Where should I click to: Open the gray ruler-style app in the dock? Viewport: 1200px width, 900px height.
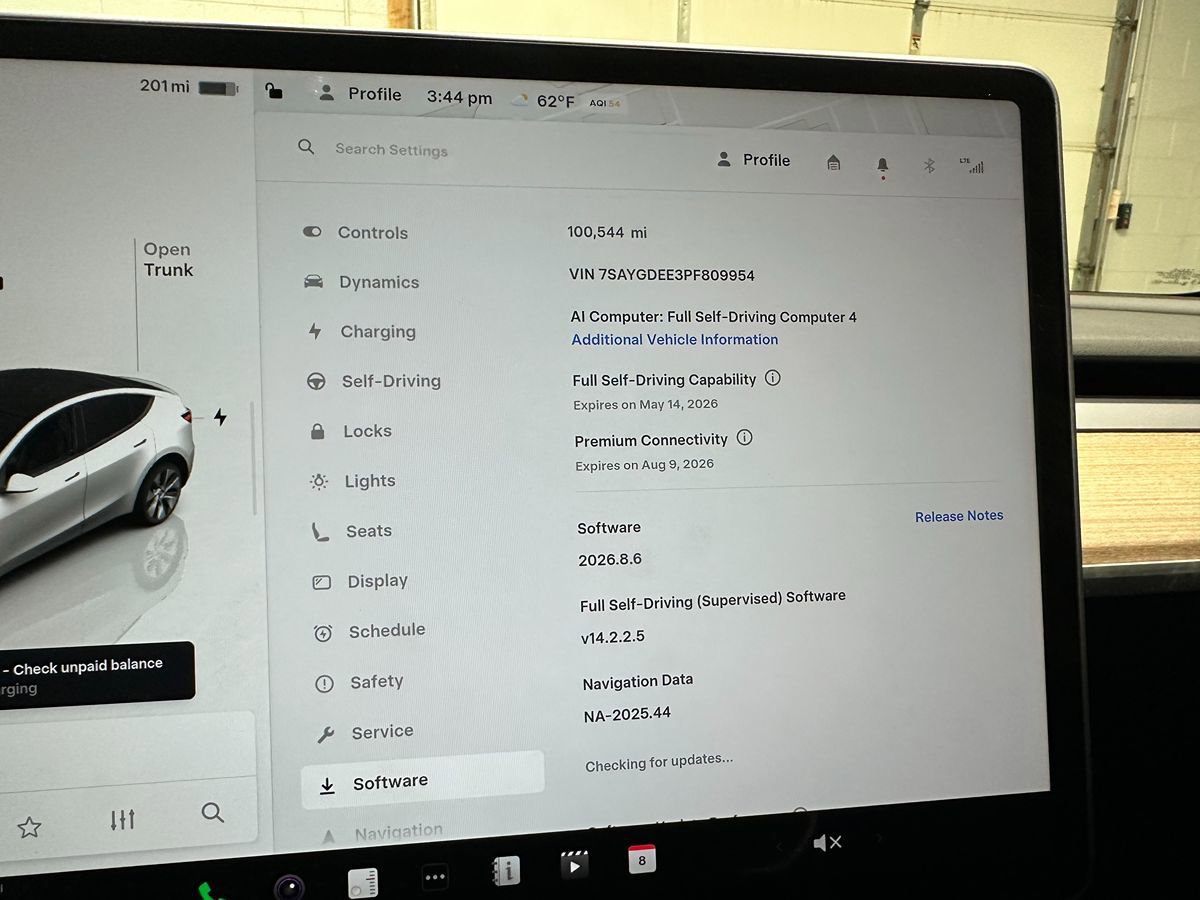pyautogui.click(x=363, y=882)
